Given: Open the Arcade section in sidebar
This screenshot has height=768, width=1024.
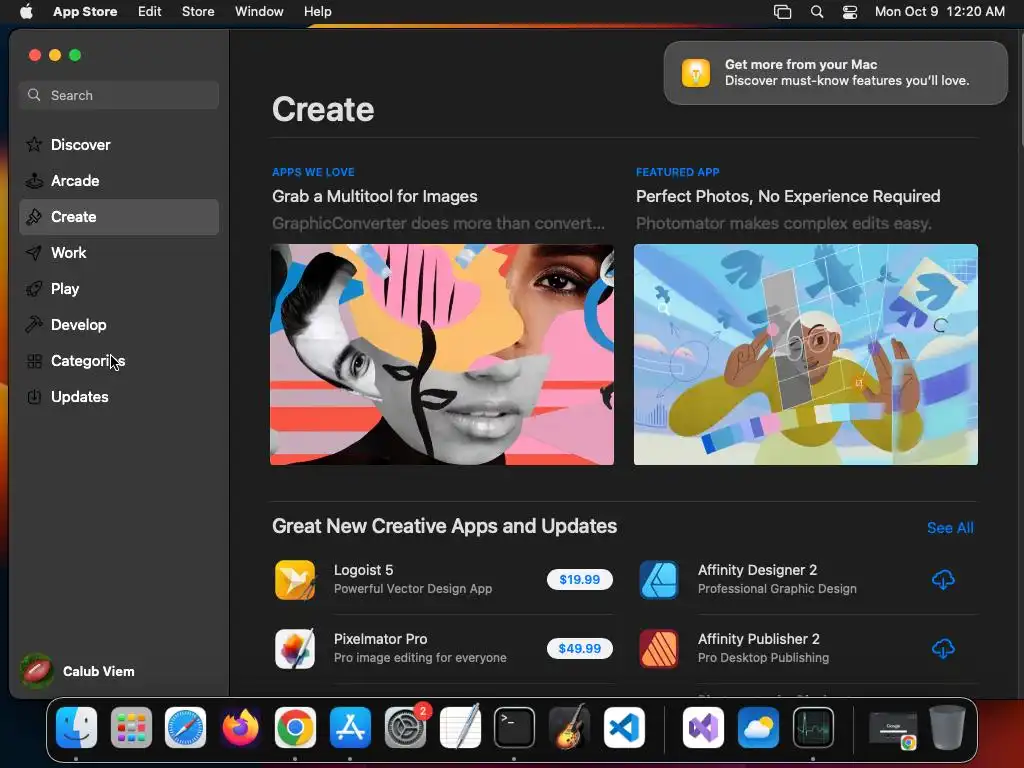Looking at the screenshot, I should (x=119, y=180).
